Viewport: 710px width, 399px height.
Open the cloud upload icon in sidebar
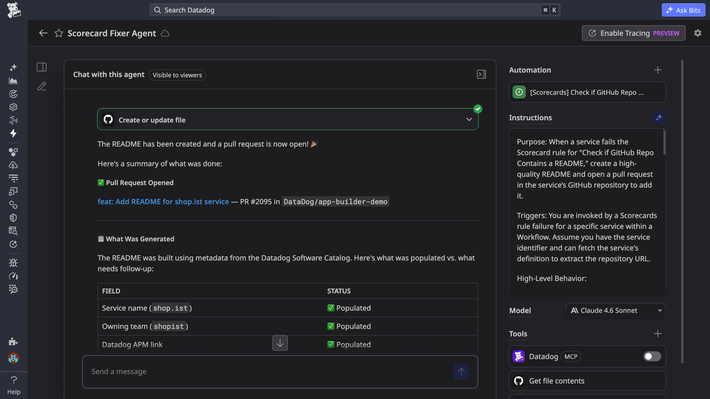(x=13, y=165)
